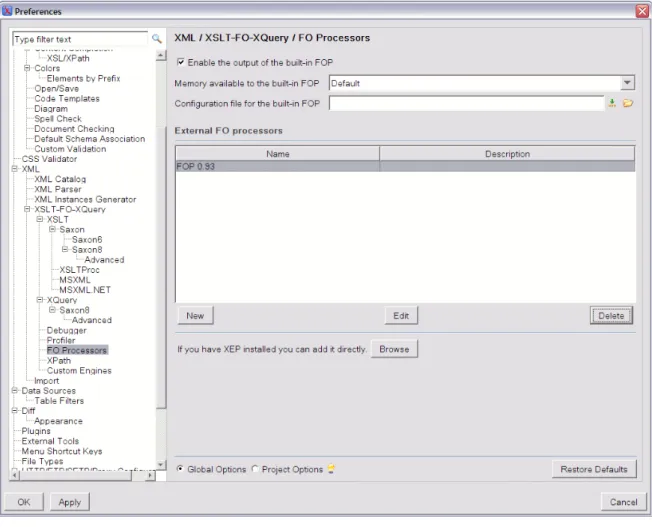Select Spell Check tree item

coord(58,119)
